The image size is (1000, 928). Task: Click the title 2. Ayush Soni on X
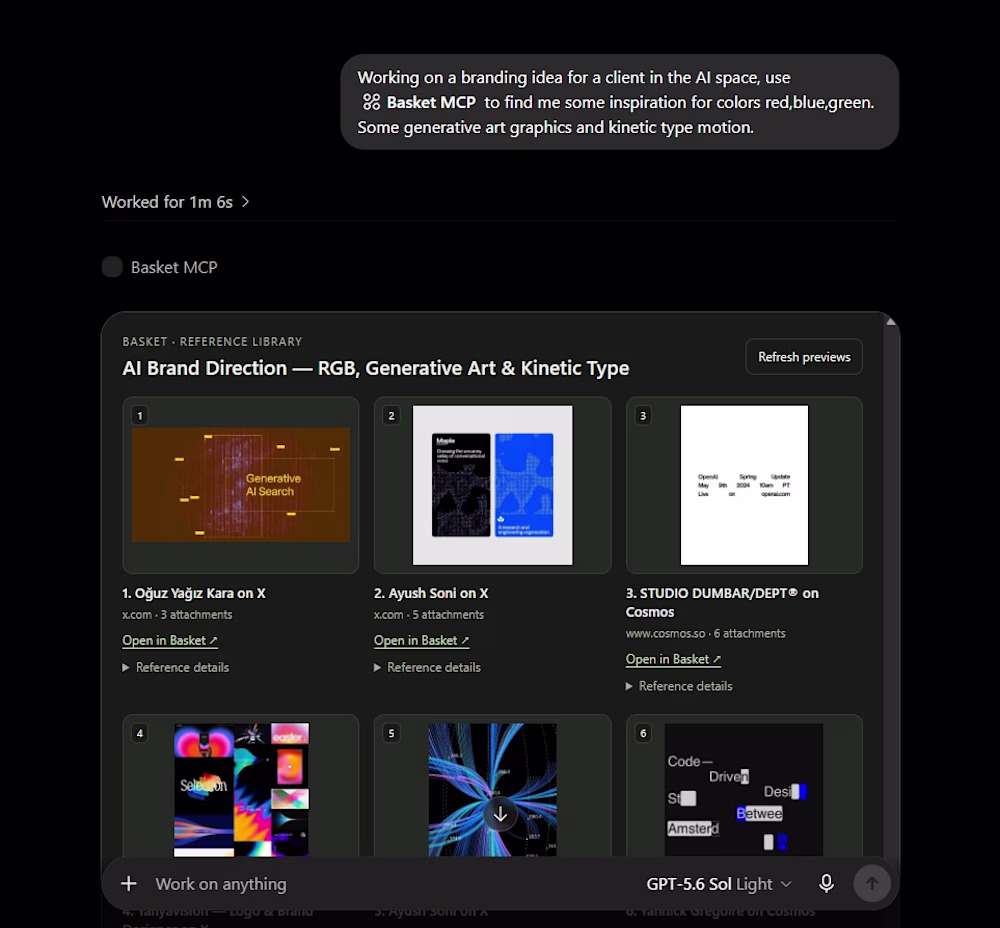(x=431, y=593)
